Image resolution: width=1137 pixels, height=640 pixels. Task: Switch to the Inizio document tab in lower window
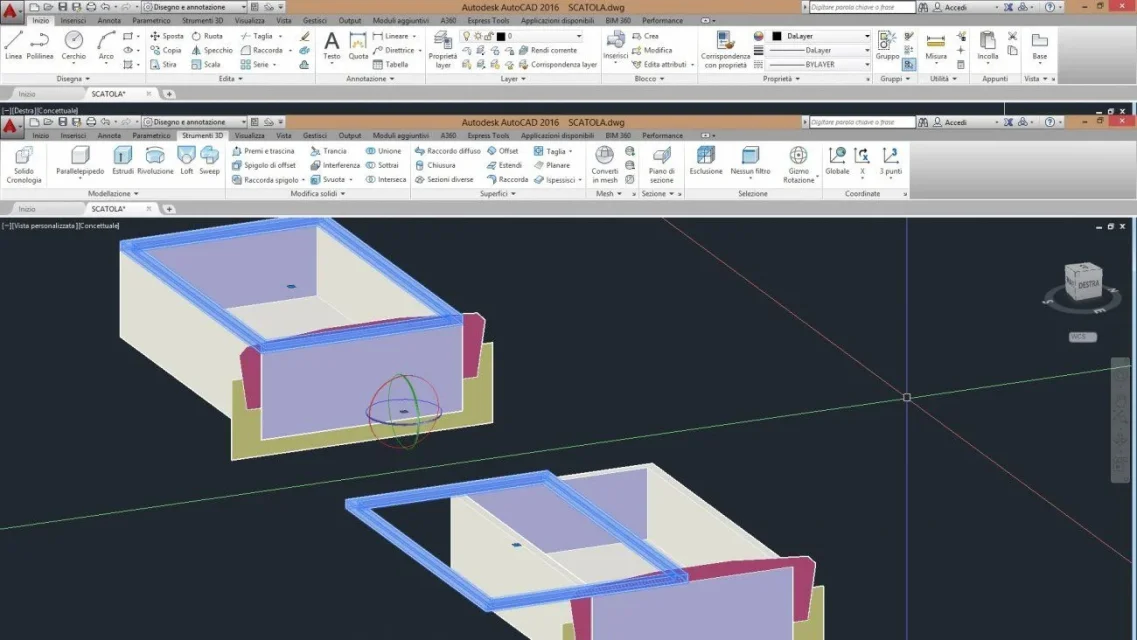tap(27, 209)
